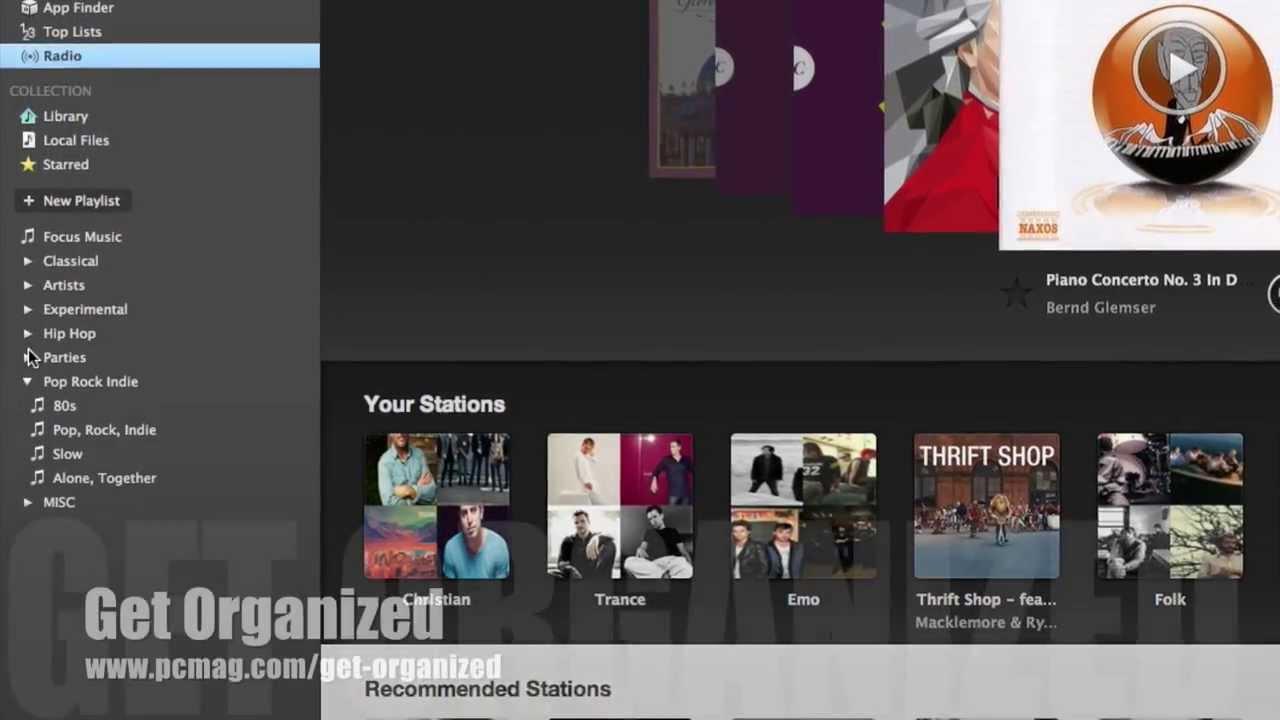Select the Pop Rock Indie folder label
Image resolution: width=1280 pixels, height=720 pixels.
90,381
